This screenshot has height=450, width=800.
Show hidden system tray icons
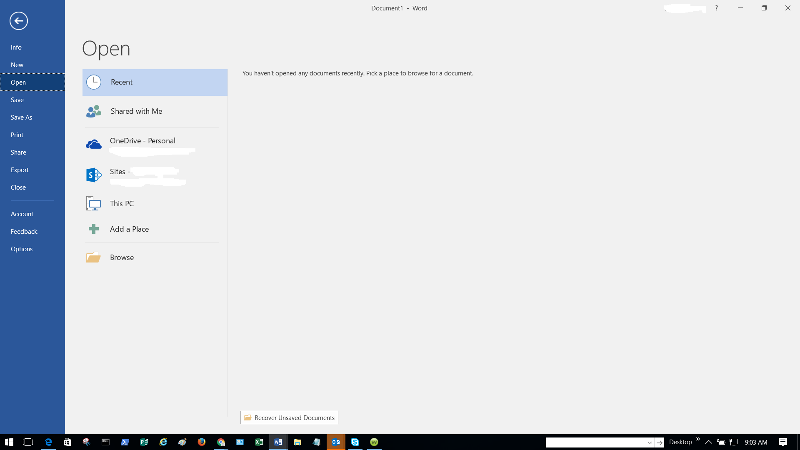click(x=708, y=442)
